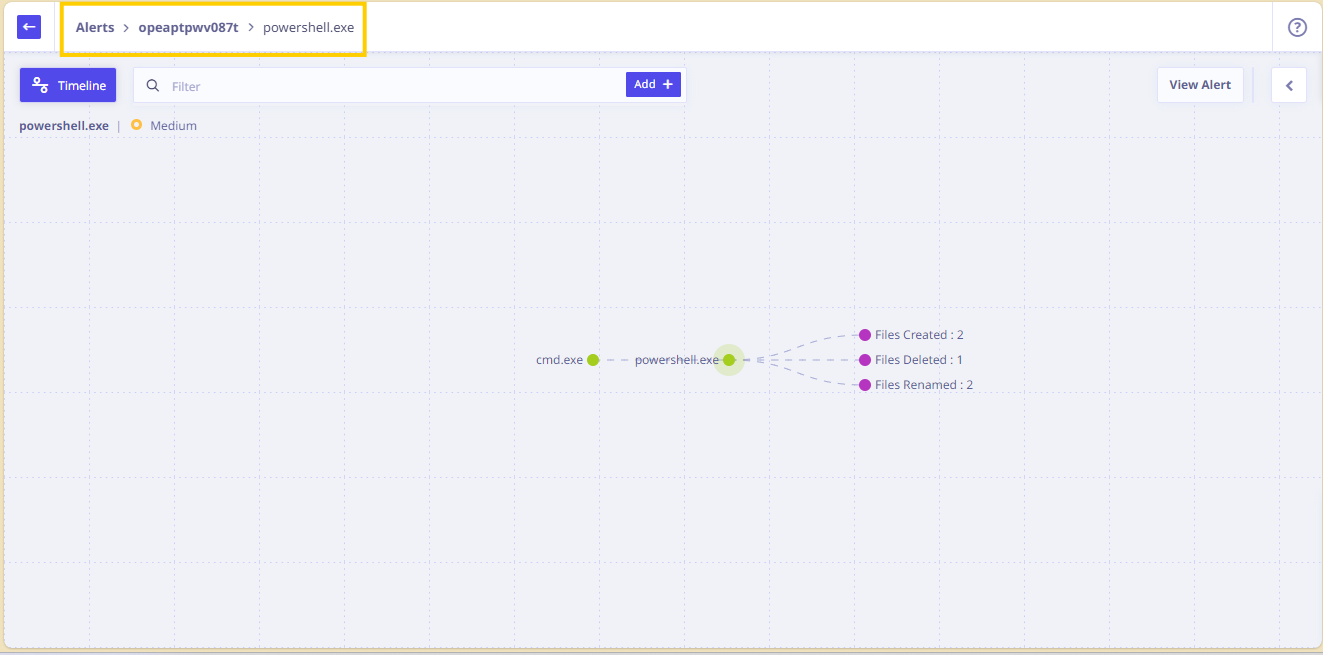Click the Files Created : 2 label

tap(919, 335)
